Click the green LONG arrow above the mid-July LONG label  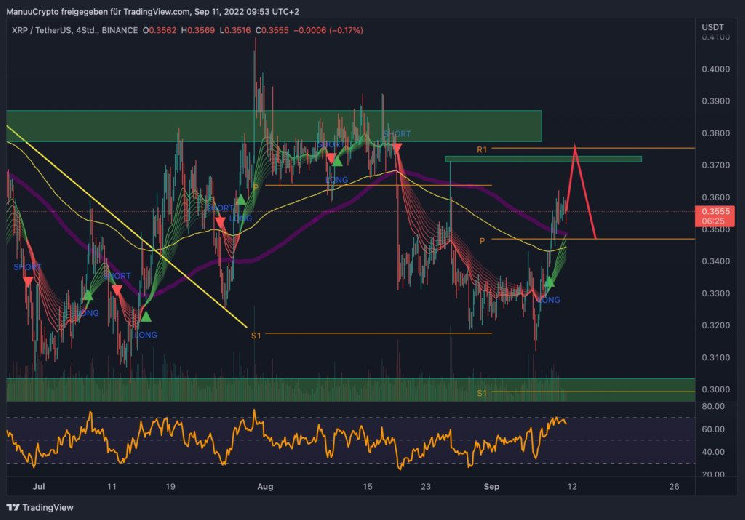coord(147,317)
